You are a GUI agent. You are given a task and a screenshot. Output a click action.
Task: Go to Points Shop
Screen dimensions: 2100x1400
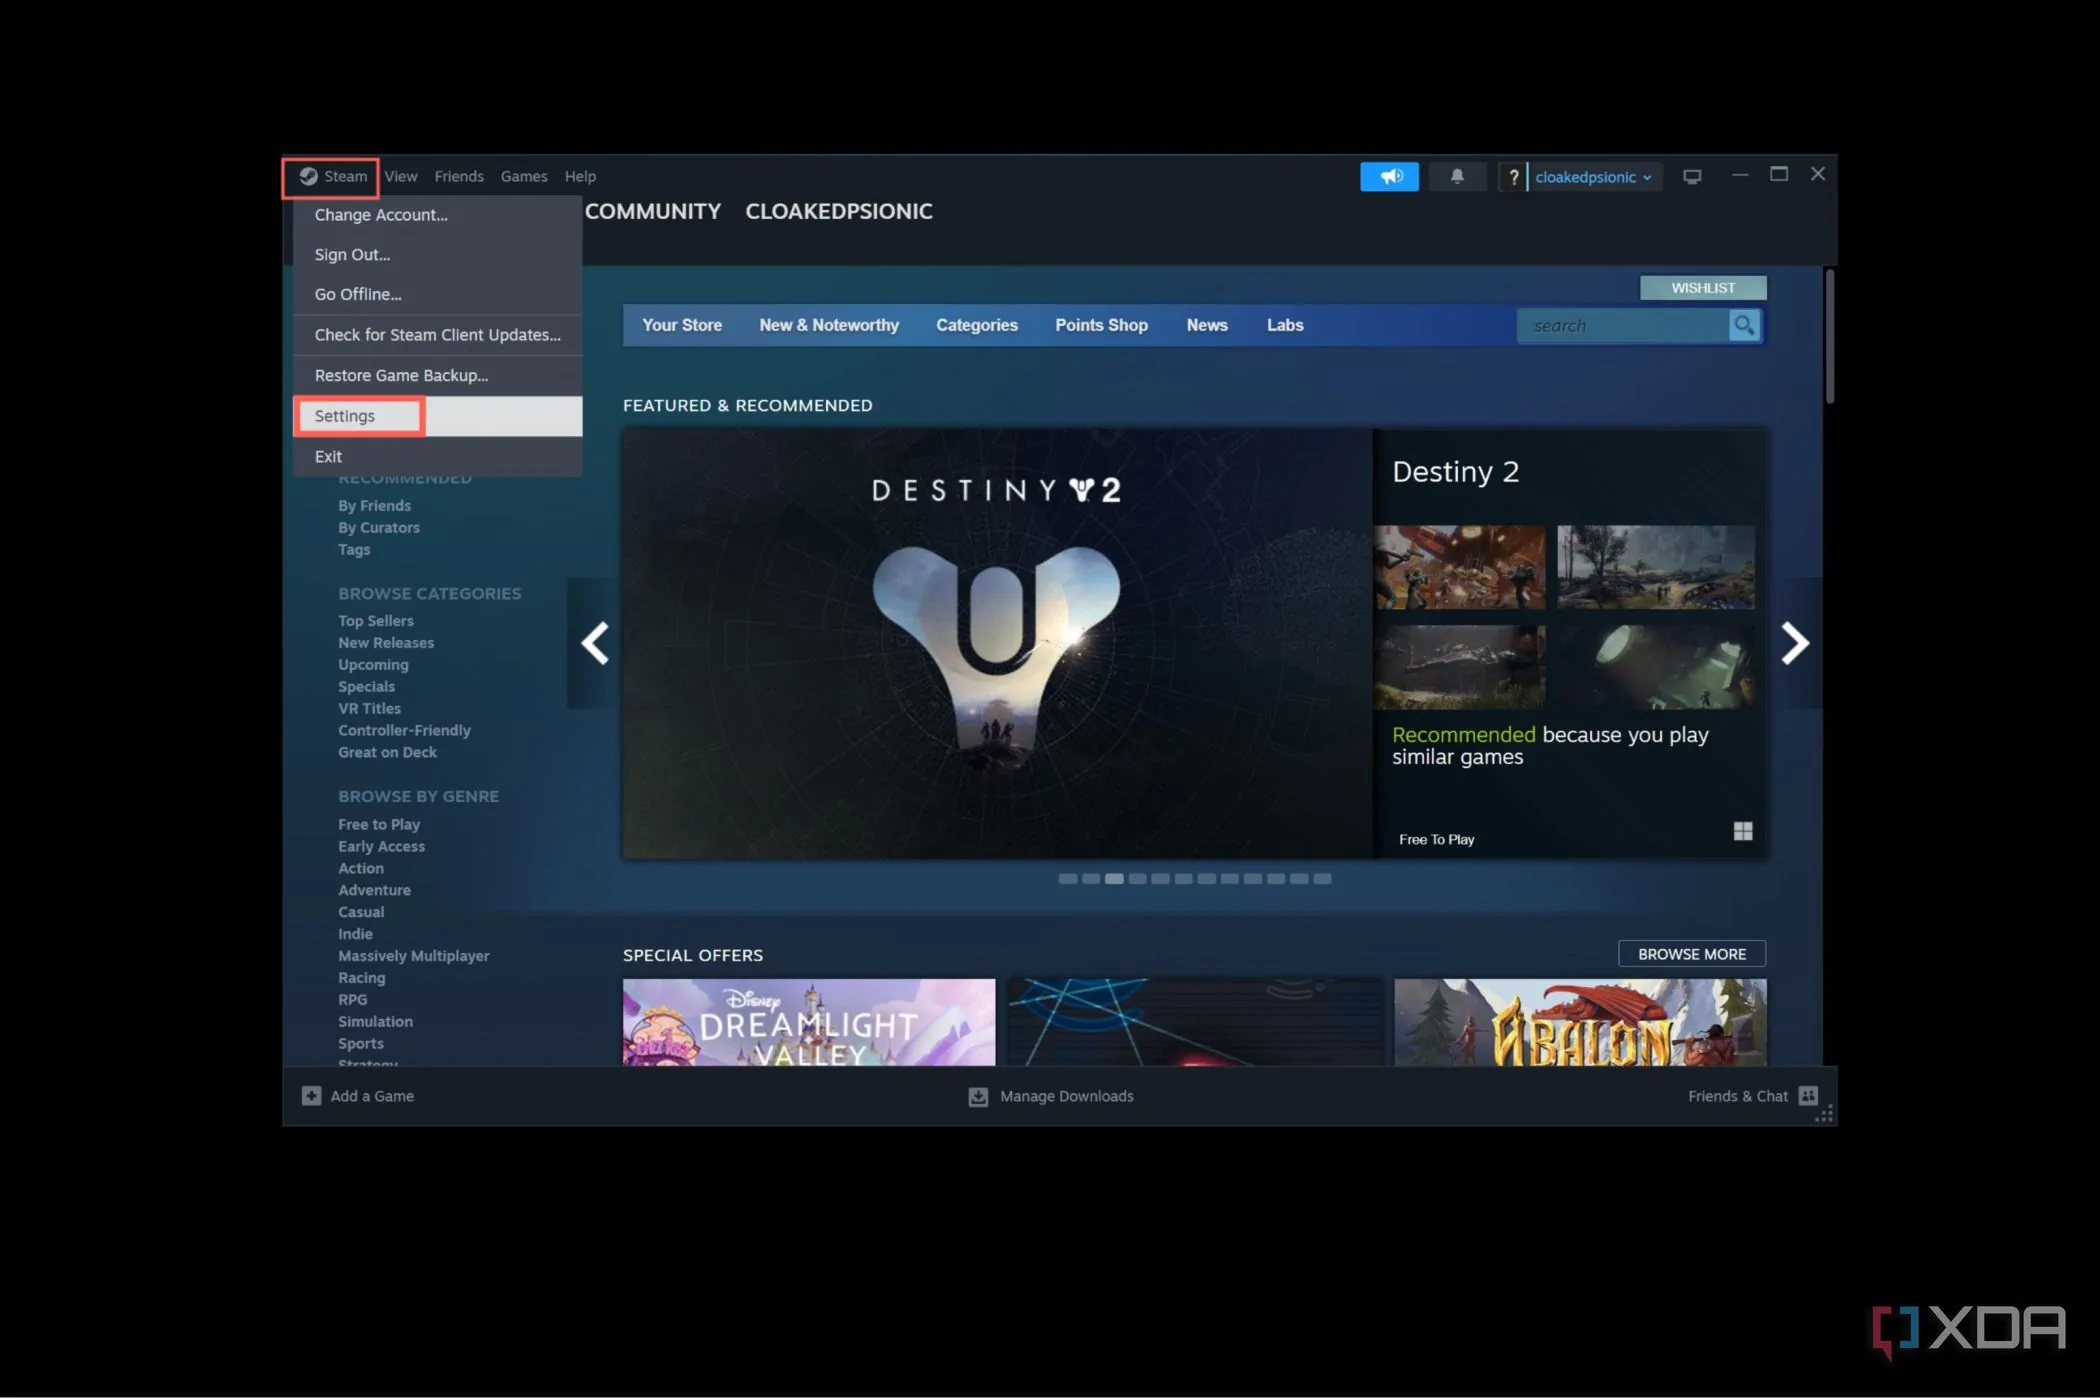(1101, 326)
